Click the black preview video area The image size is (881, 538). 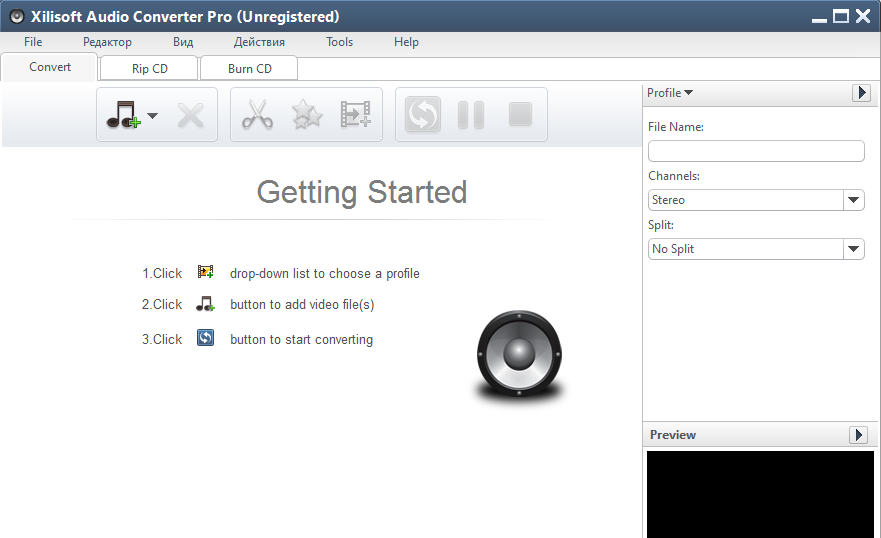(760, 494)
